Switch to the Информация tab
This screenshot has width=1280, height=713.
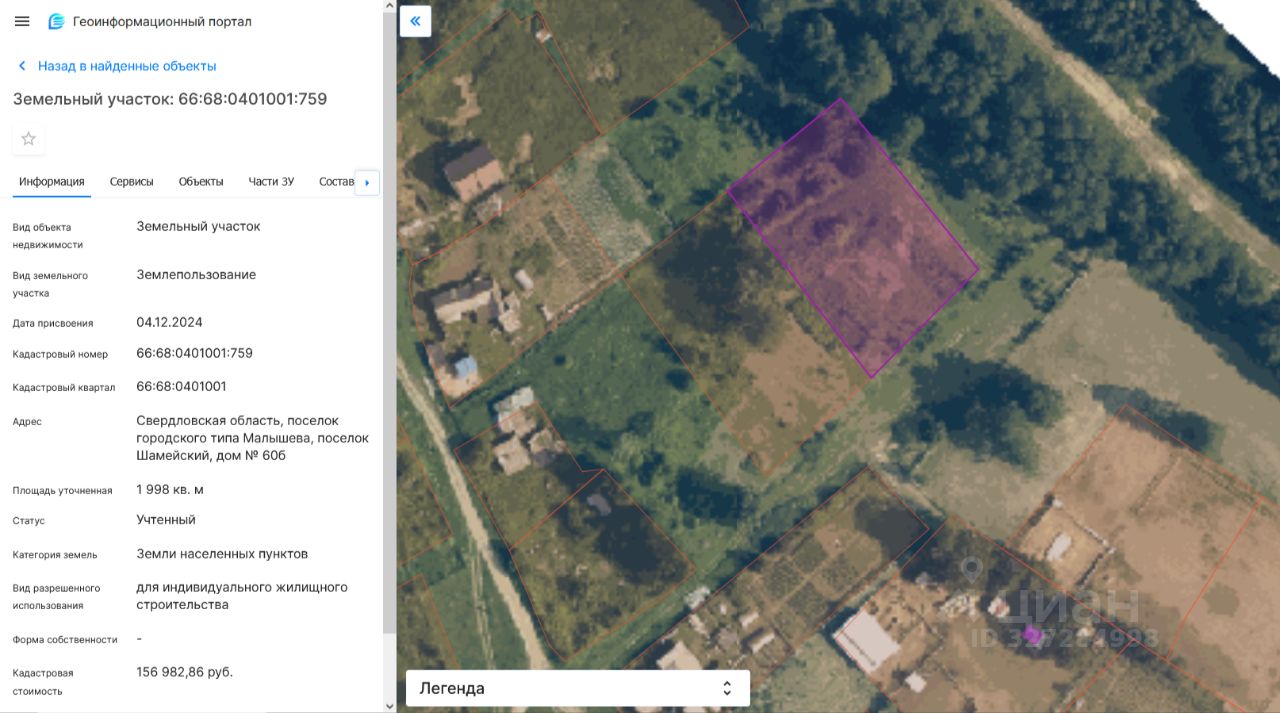51,182
